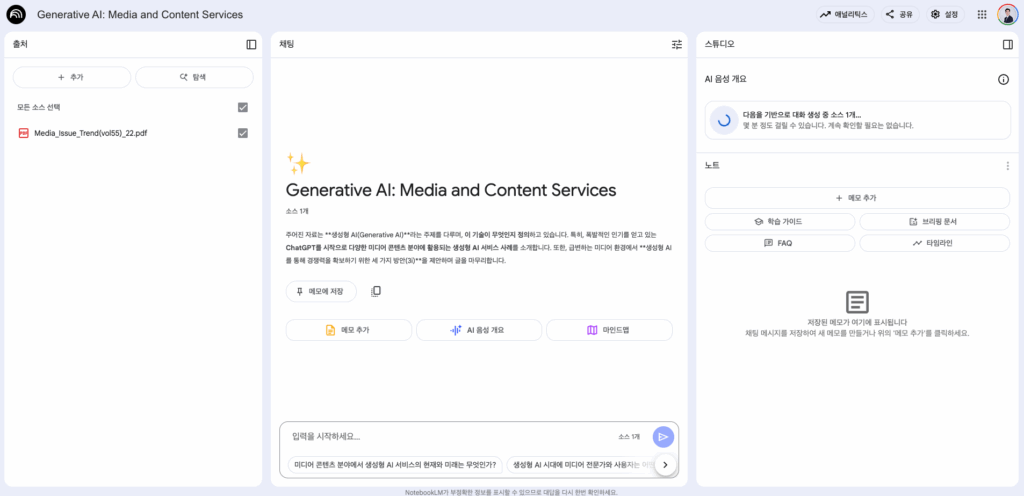Viewport: 1024px width, 496px height.
Task: Click the mind map button
Action: click(609, 330)
